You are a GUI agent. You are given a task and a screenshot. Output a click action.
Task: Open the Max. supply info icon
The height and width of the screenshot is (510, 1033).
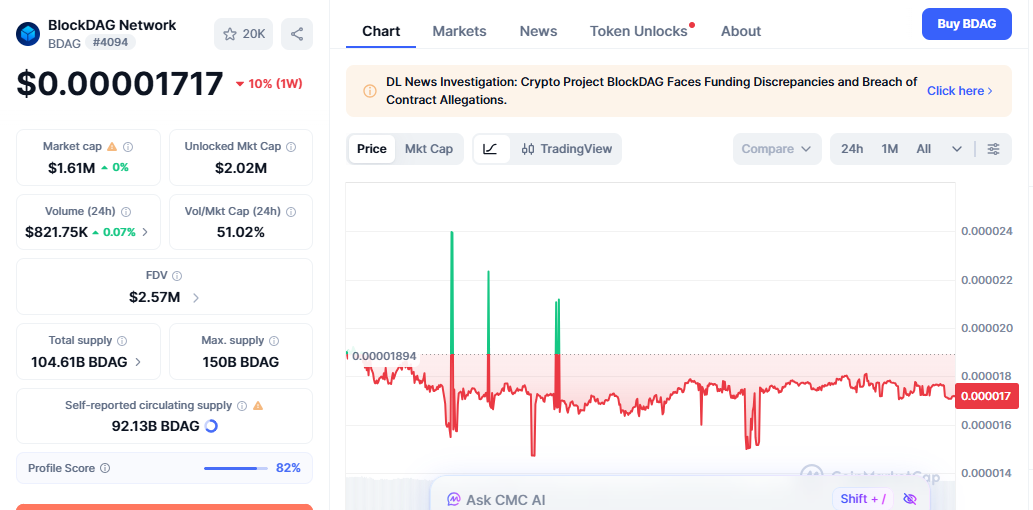click(x=274, y=341)
